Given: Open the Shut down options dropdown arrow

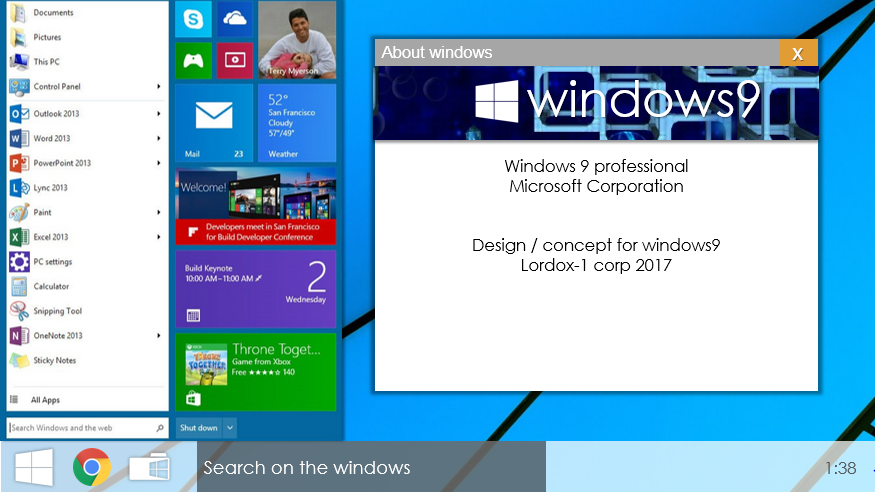Looking at the screenshot, I should [229, 428].
